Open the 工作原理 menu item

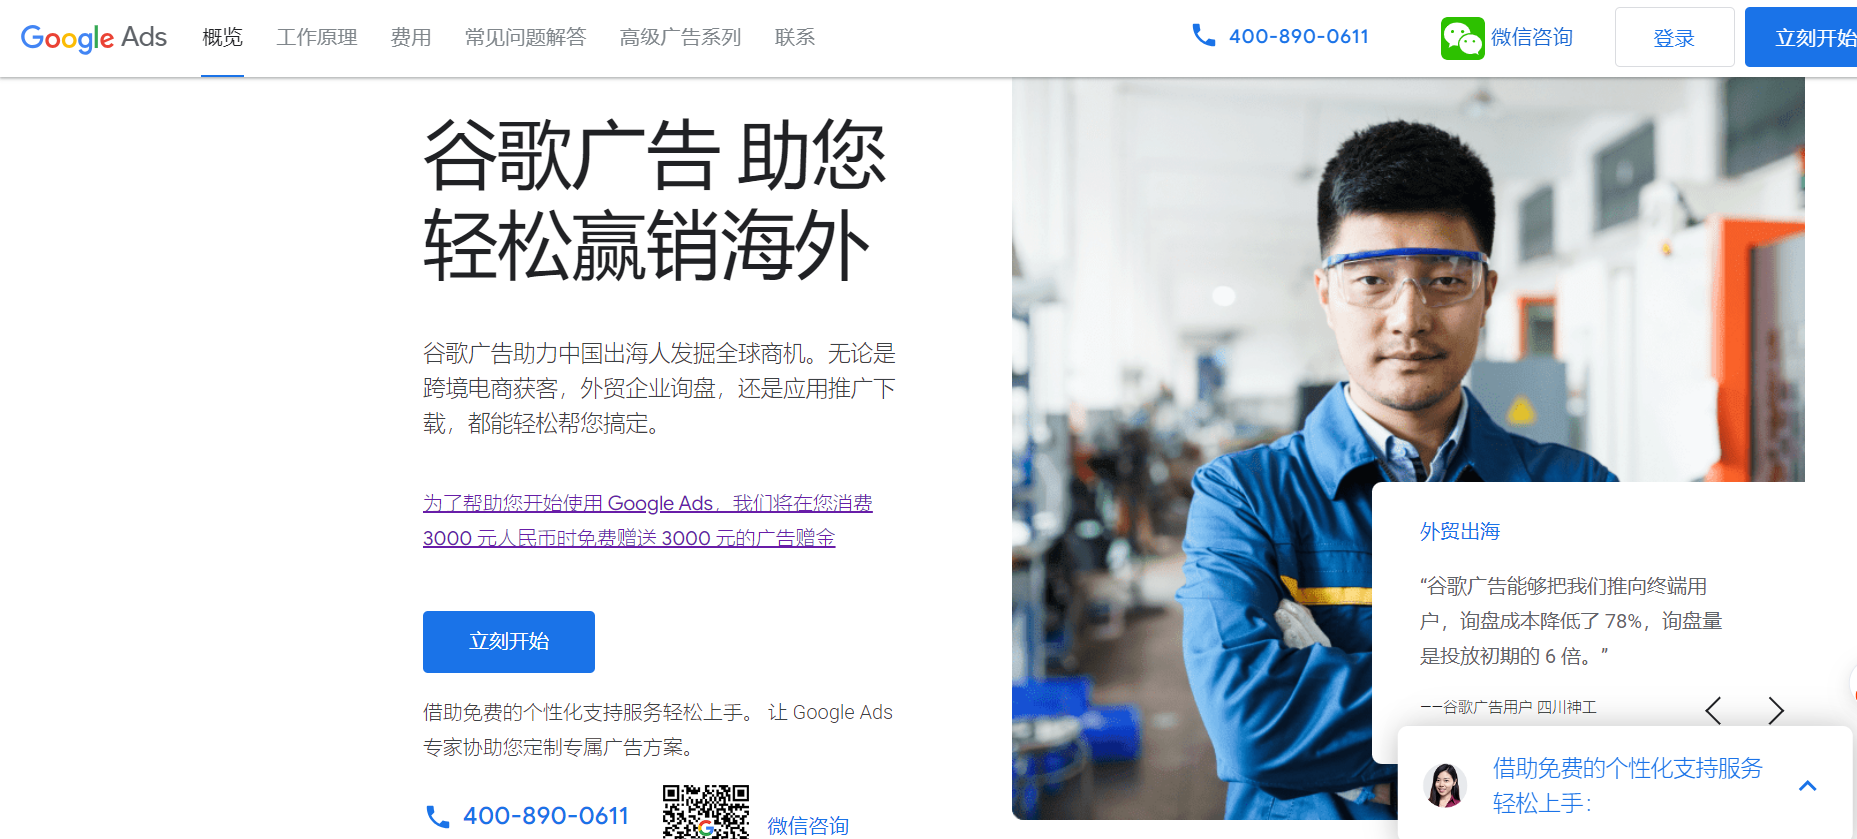(x=317, y=38)
